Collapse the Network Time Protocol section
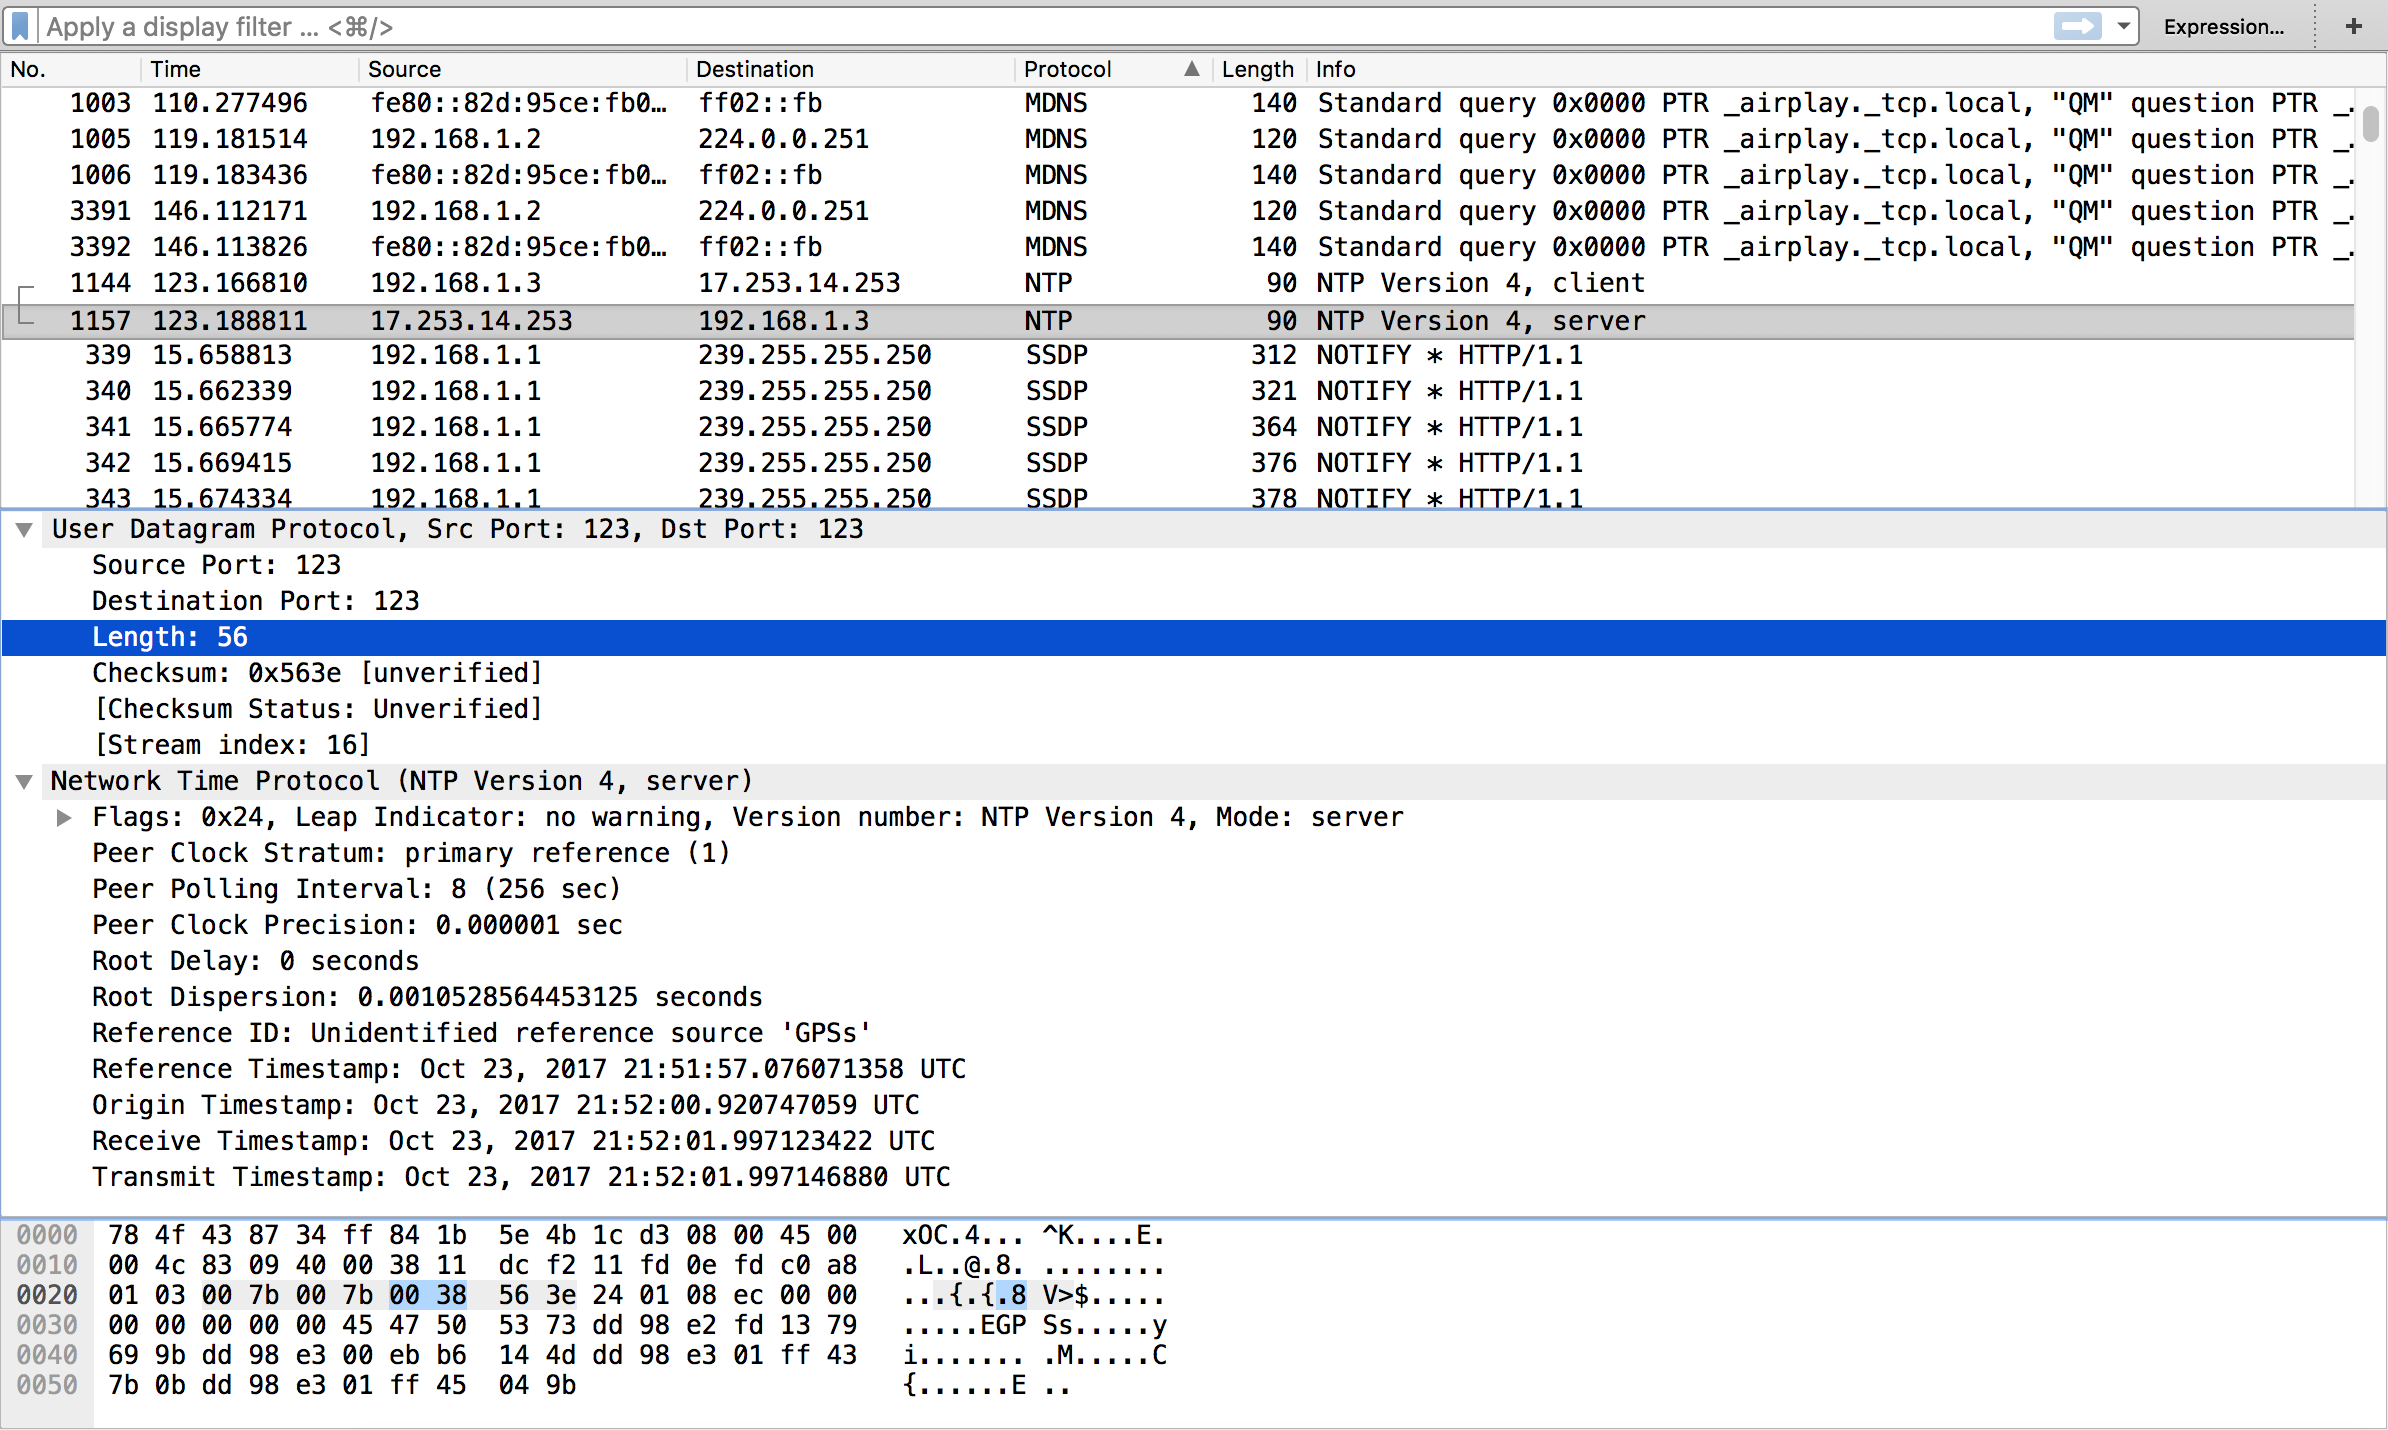This screenshot has width=2388, height=1430. (x=25, y=782)
